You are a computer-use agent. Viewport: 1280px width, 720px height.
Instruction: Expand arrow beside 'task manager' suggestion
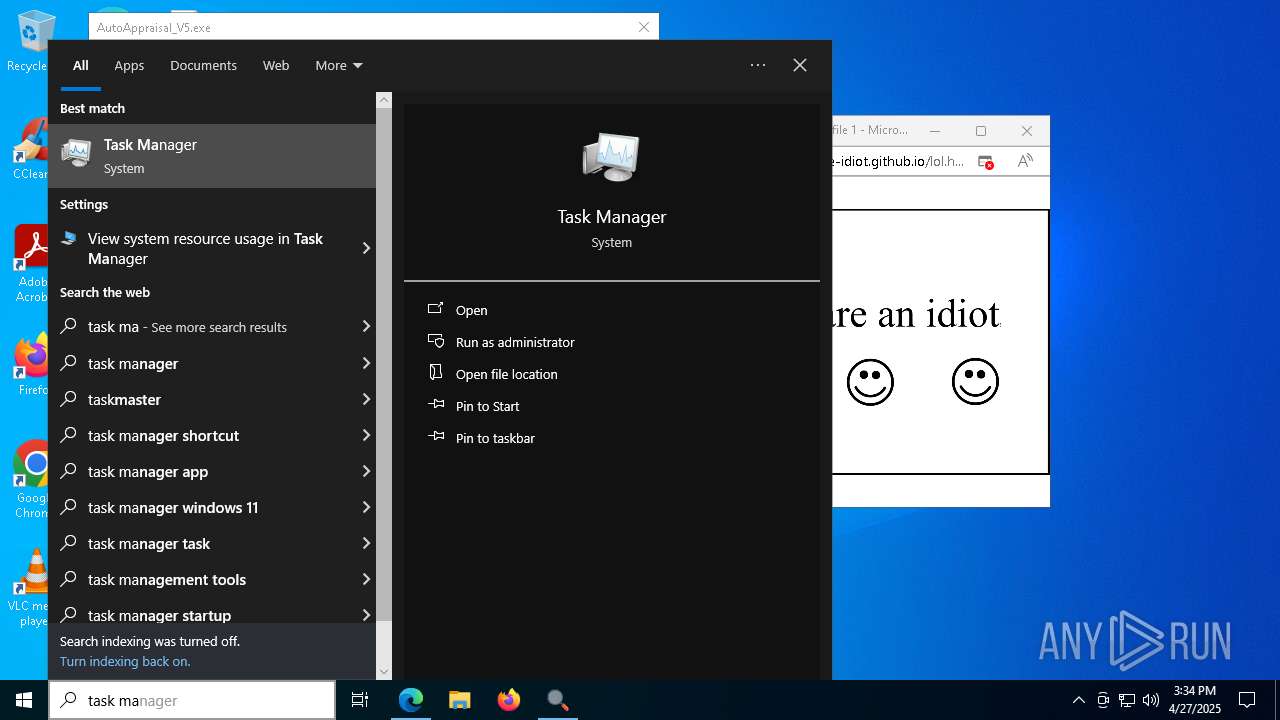366,363
